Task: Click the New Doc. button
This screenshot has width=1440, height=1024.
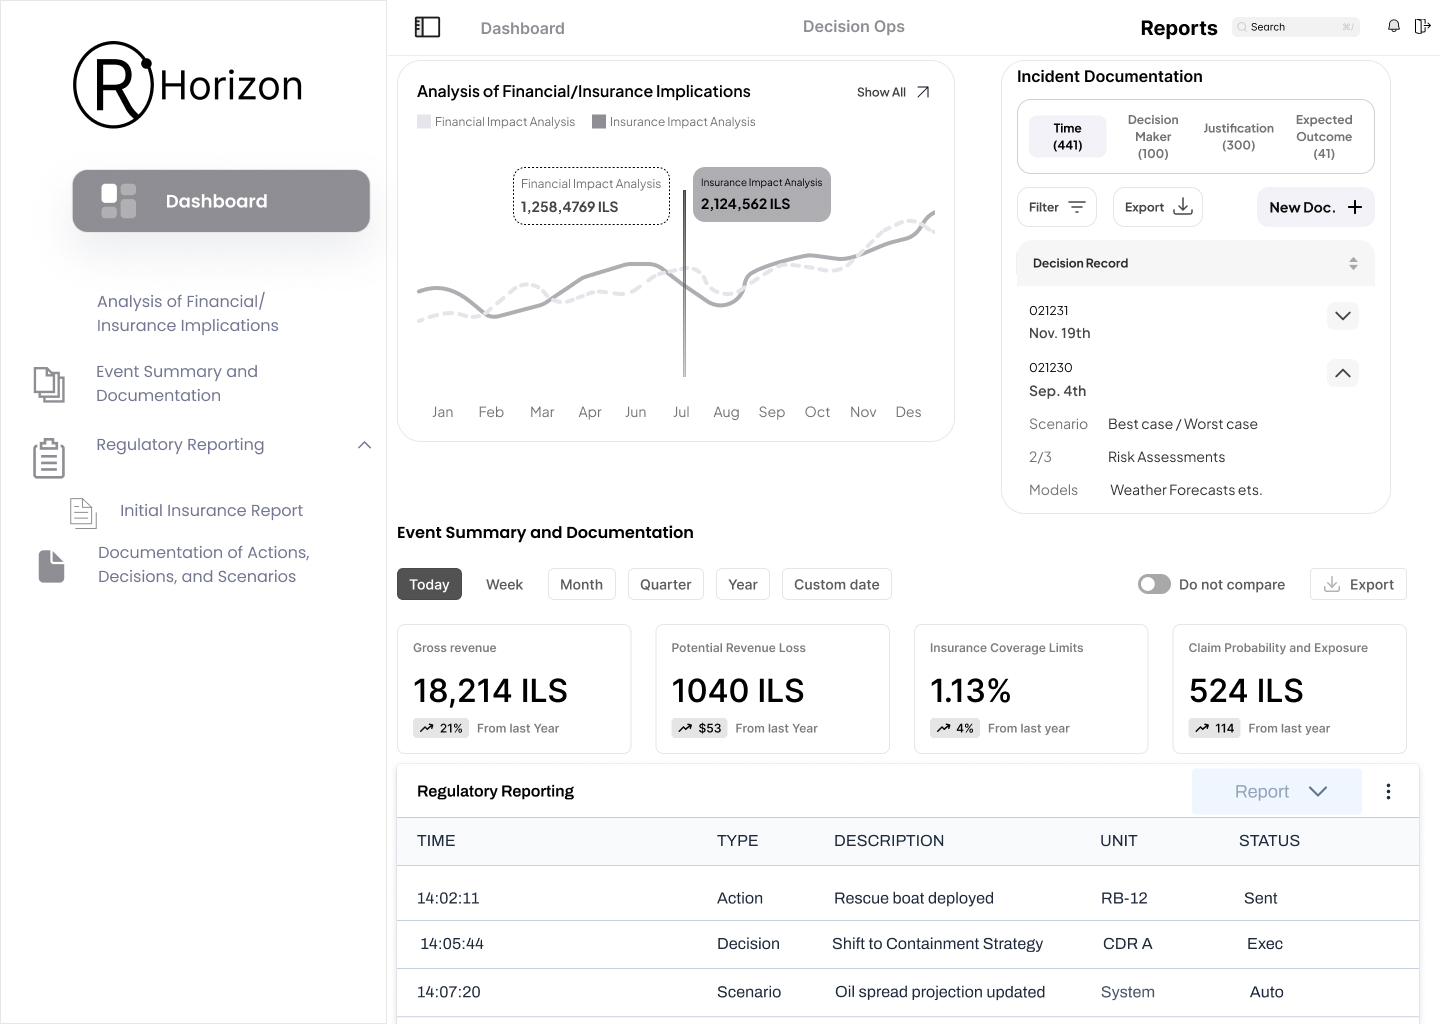Action: 1315,207
